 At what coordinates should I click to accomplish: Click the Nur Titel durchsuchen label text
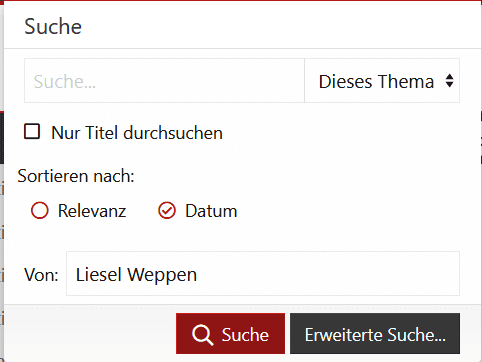pyautogui.click(x=137, y=133)
